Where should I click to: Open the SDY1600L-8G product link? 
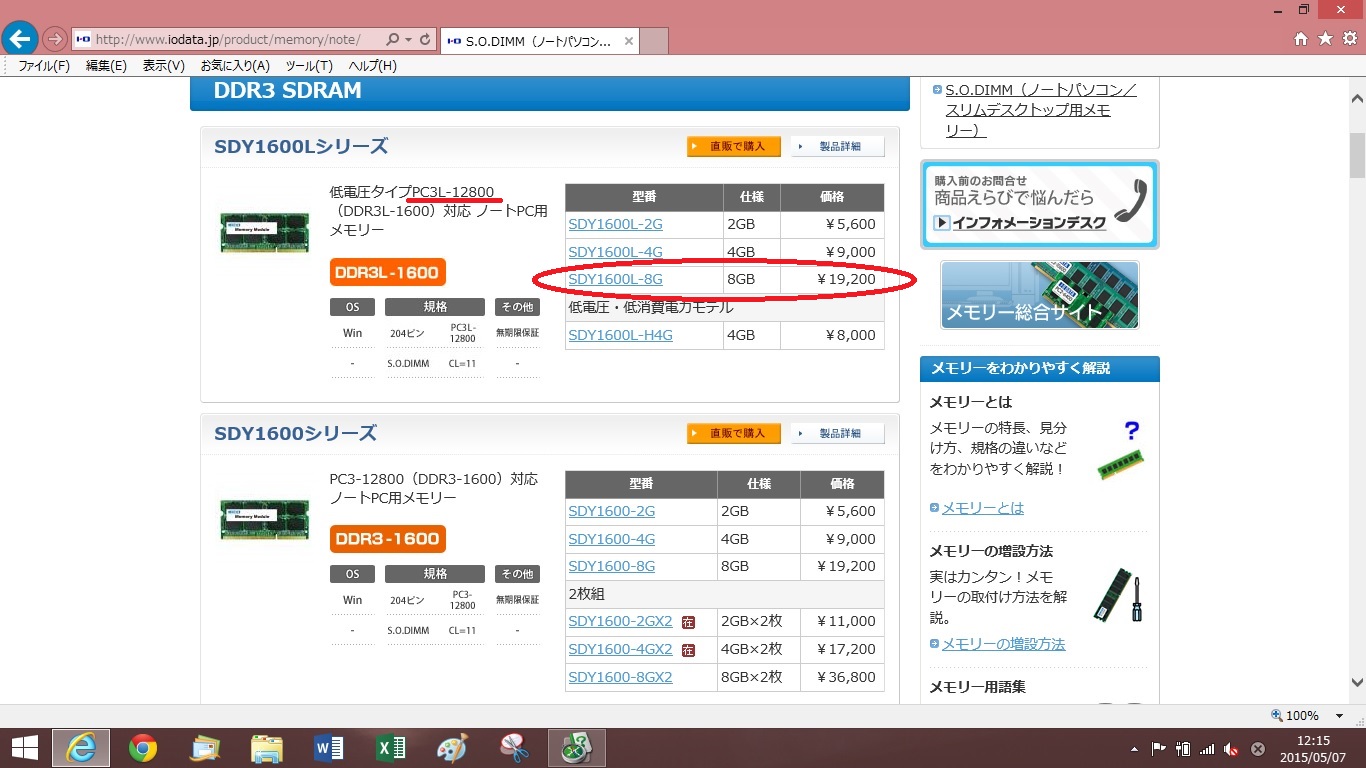(615, 279)
